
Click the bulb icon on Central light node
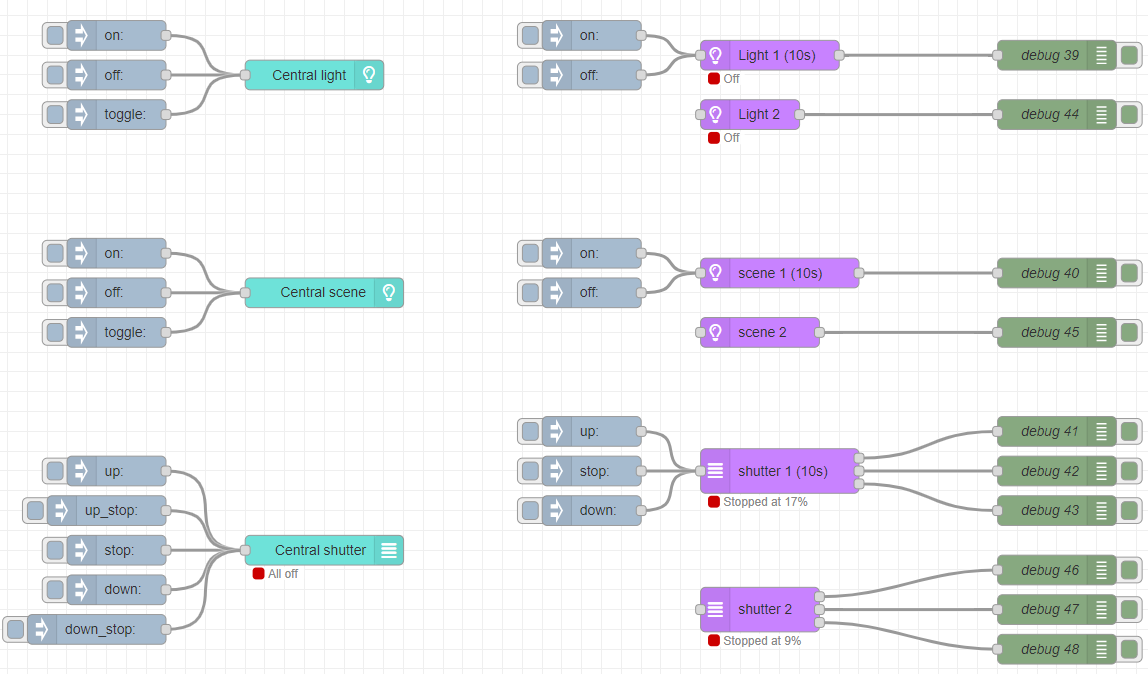(369, 75)
